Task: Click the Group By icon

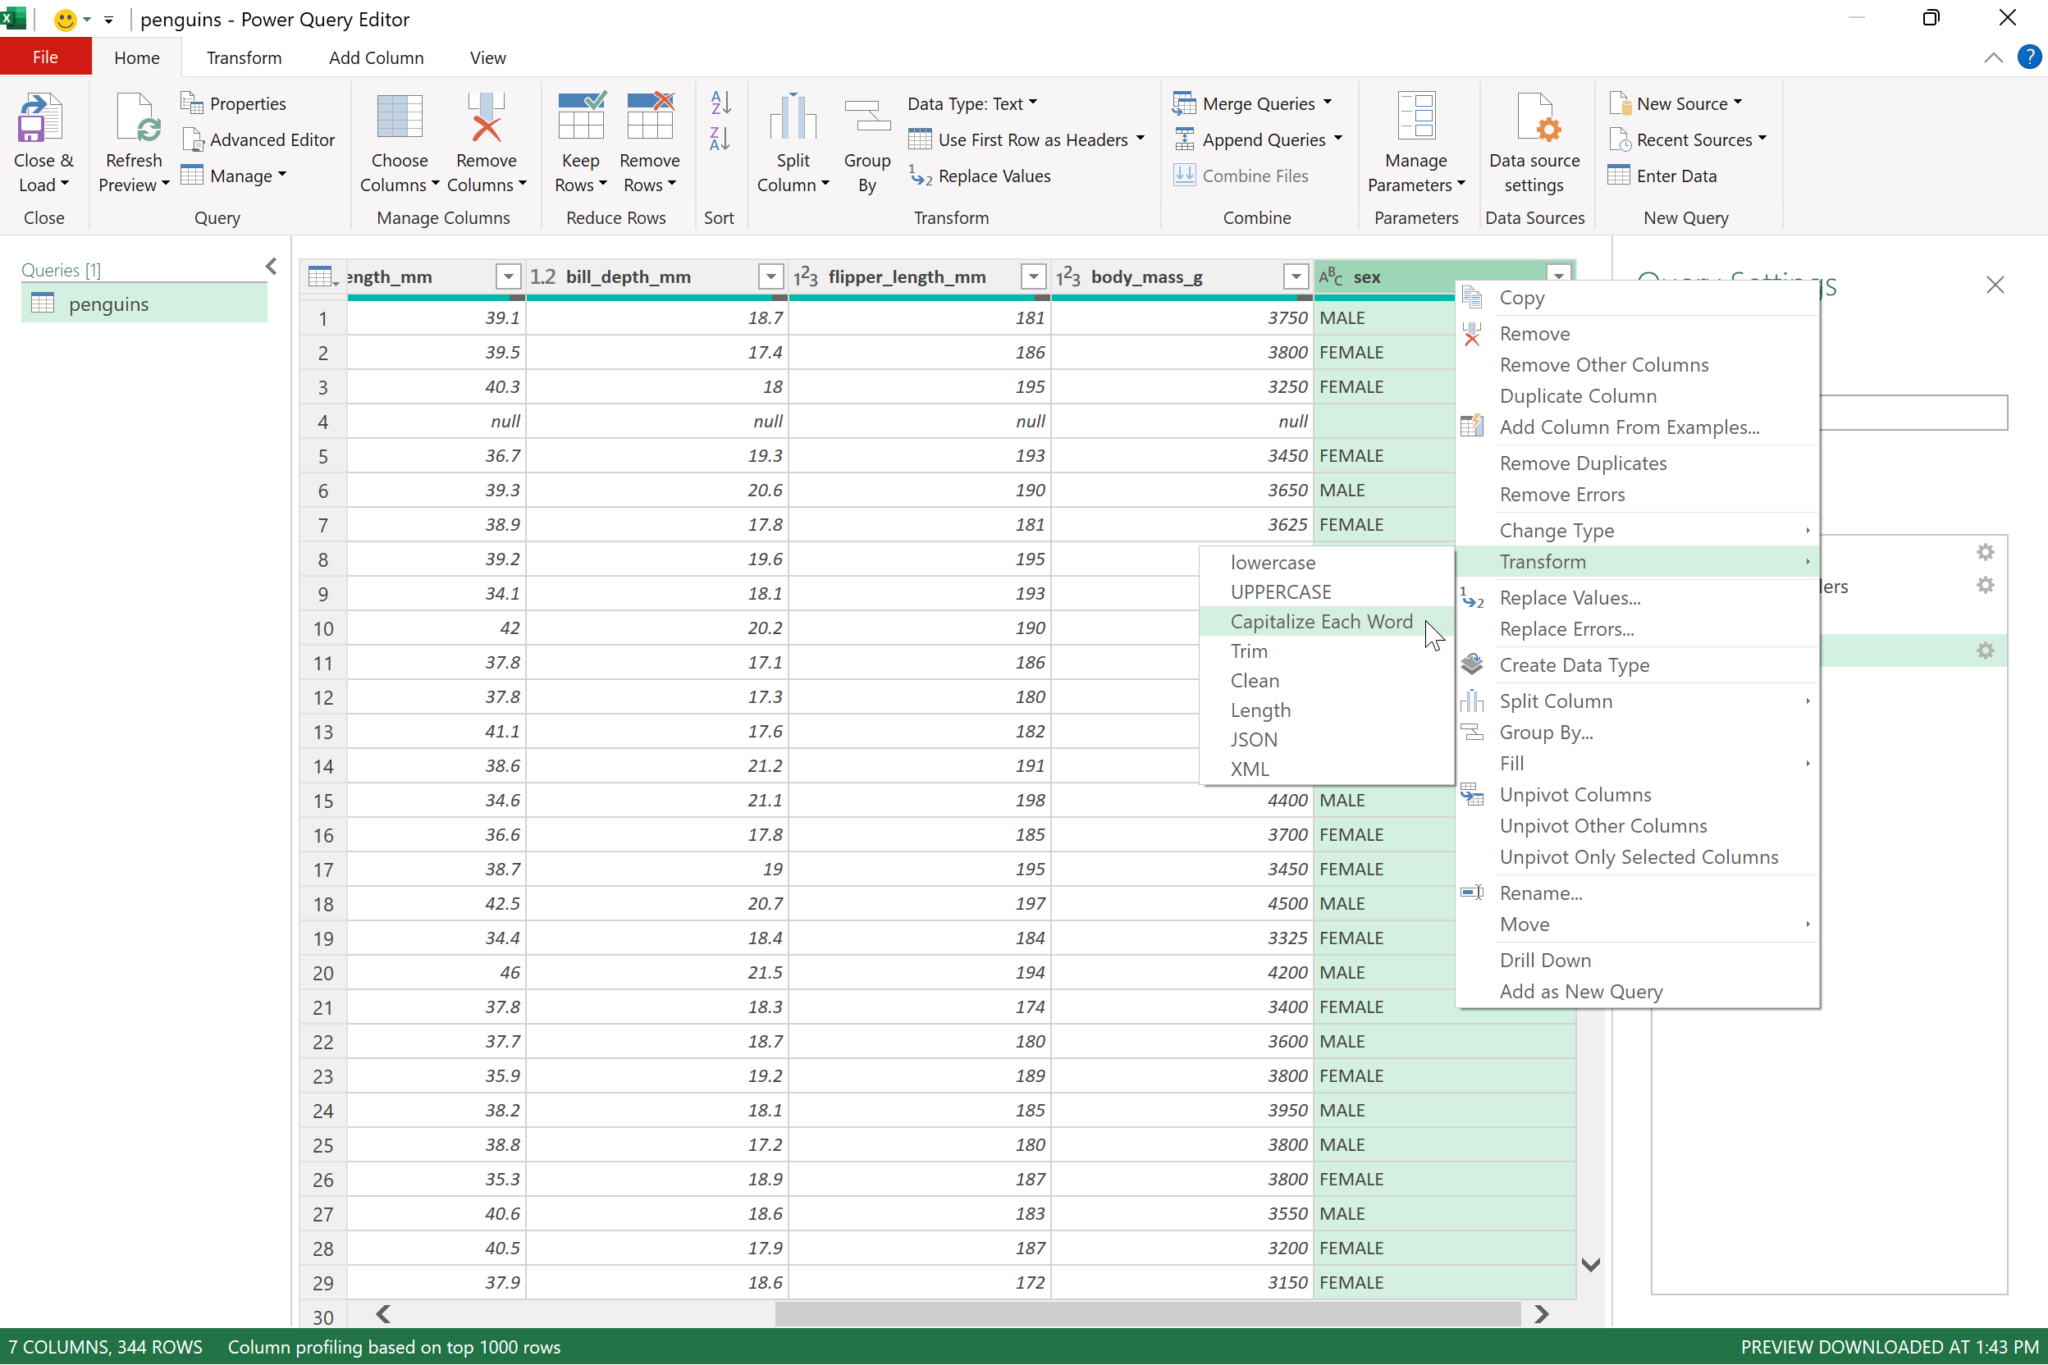Action: pyautogui.click(x=866, y=120)
